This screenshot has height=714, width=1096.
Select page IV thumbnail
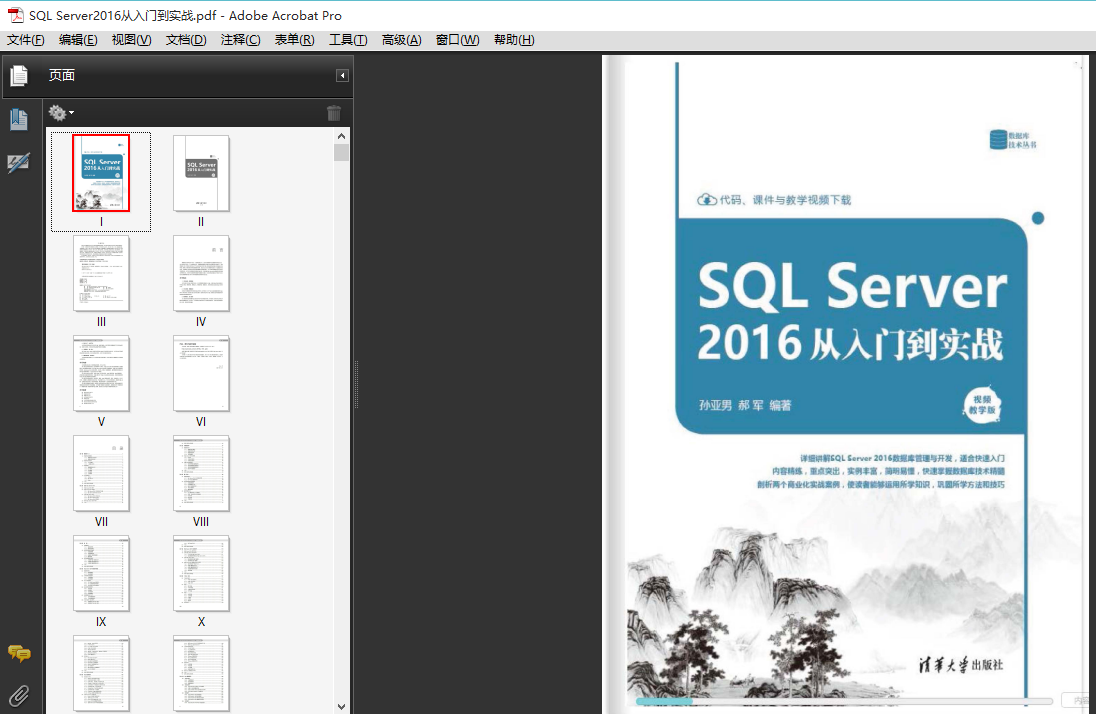click(201, 273)
